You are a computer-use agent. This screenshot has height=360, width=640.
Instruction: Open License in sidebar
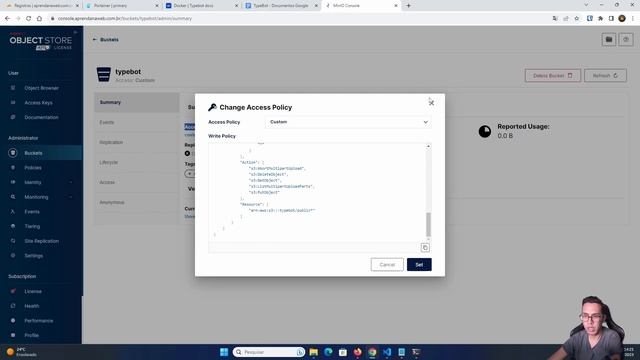click(33, 291)
